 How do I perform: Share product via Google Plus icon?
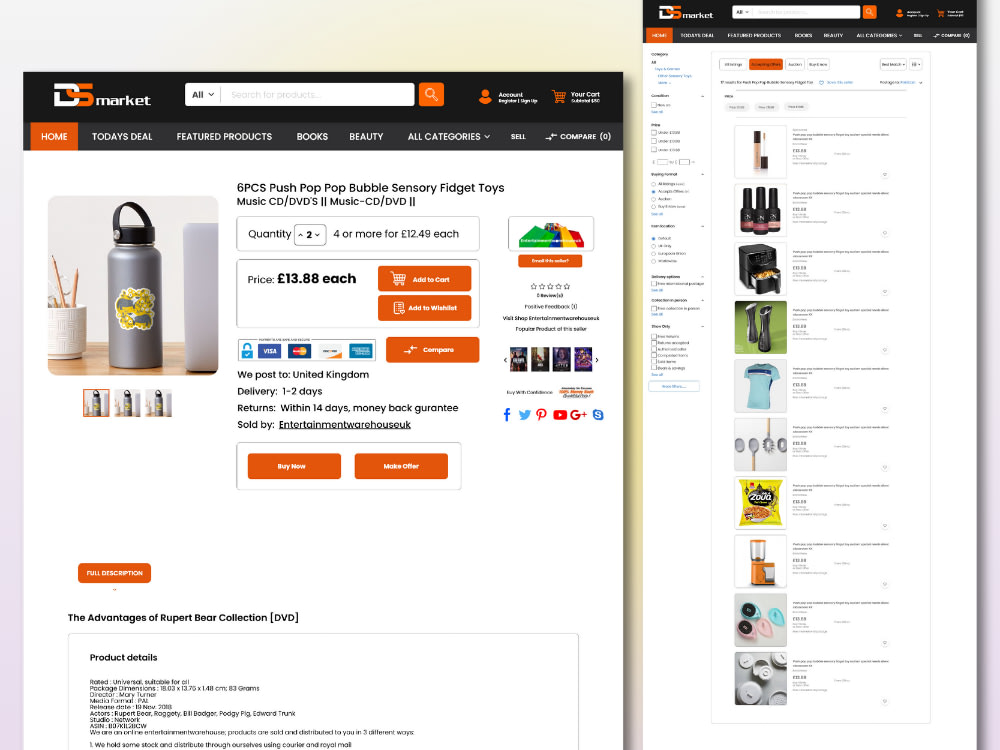point(578,415)
